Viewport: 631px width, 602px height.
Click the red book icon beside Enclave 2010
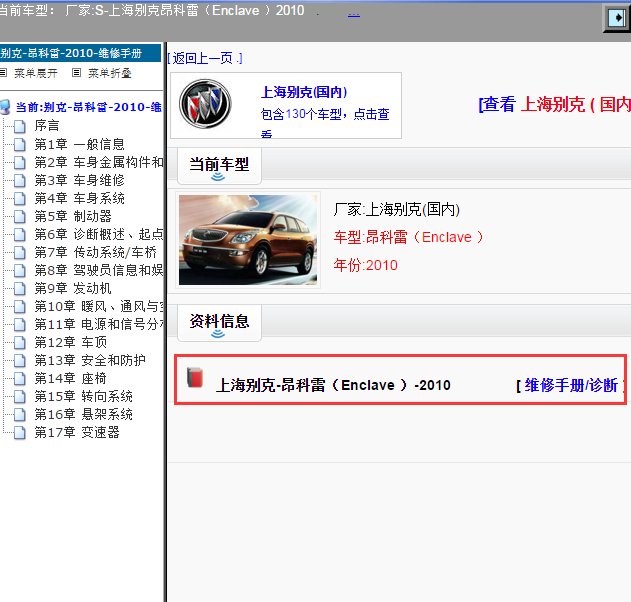click(x=195, y=377)
